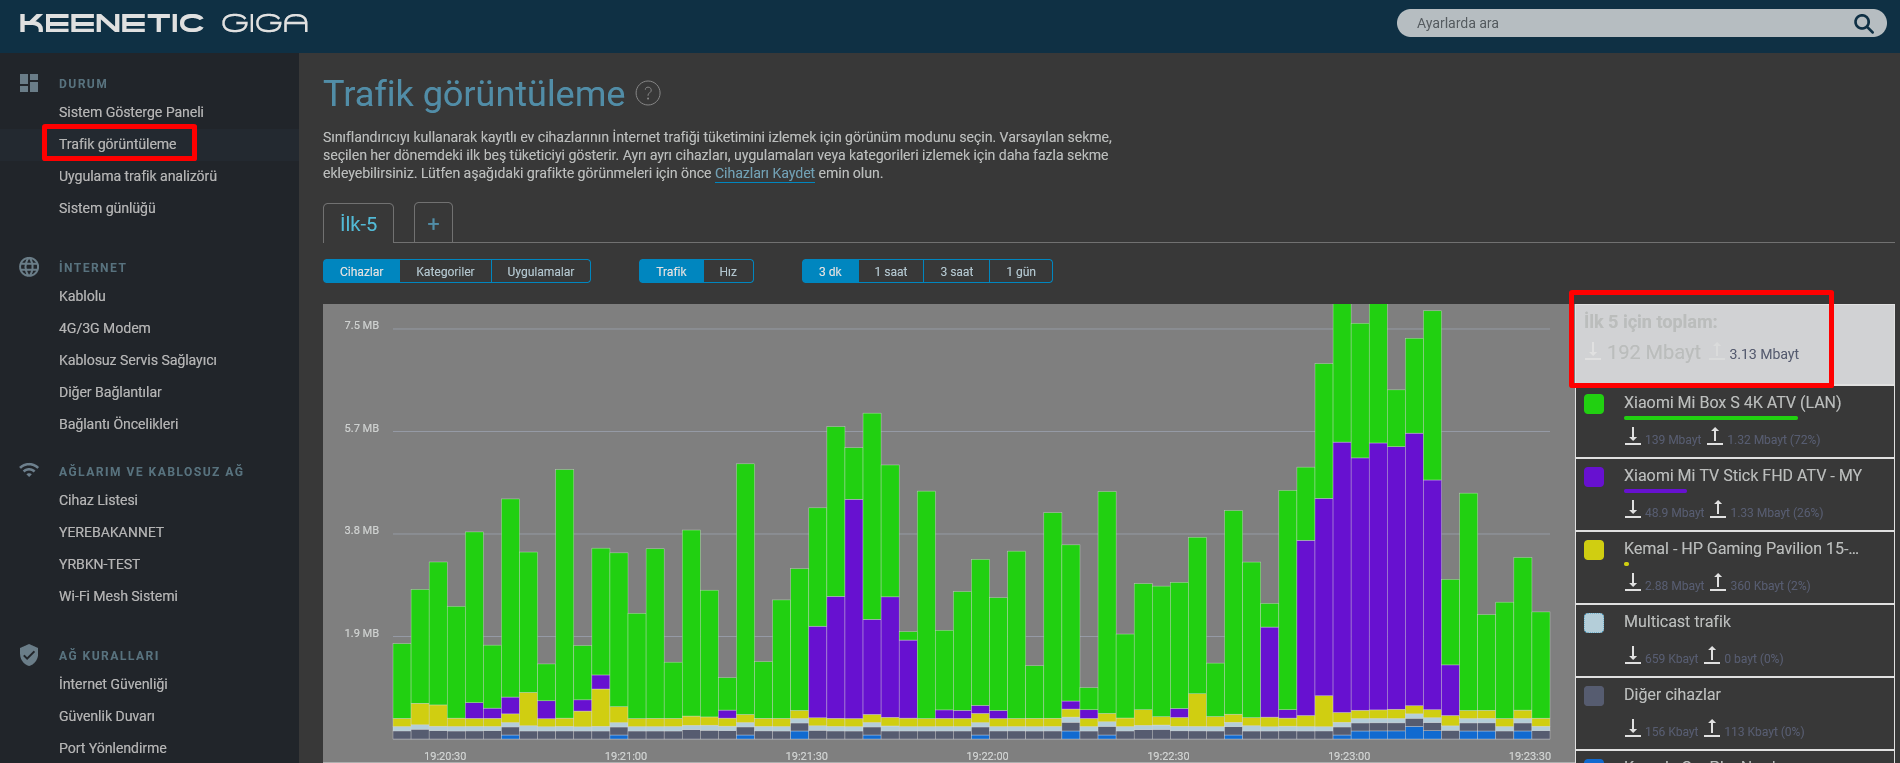Open Kablosuz Servis Sağlayıcı page
The height and width of the screenshot is (763, 1900).
tap(138, 360)
